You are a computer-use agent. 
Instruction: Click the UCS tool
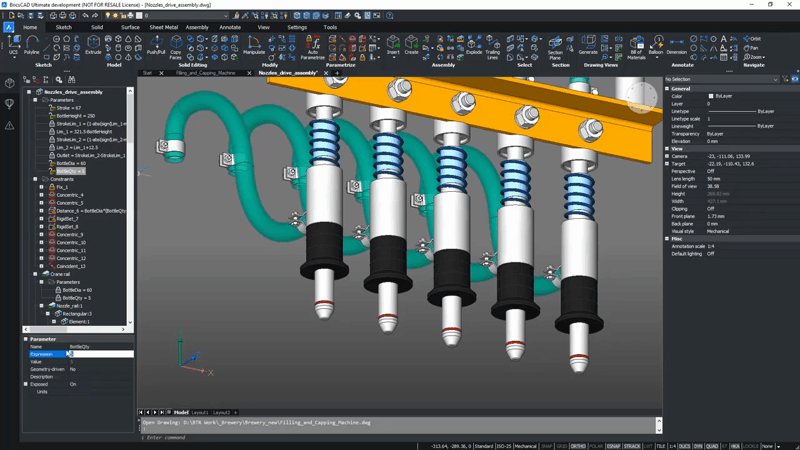(13, 45)
